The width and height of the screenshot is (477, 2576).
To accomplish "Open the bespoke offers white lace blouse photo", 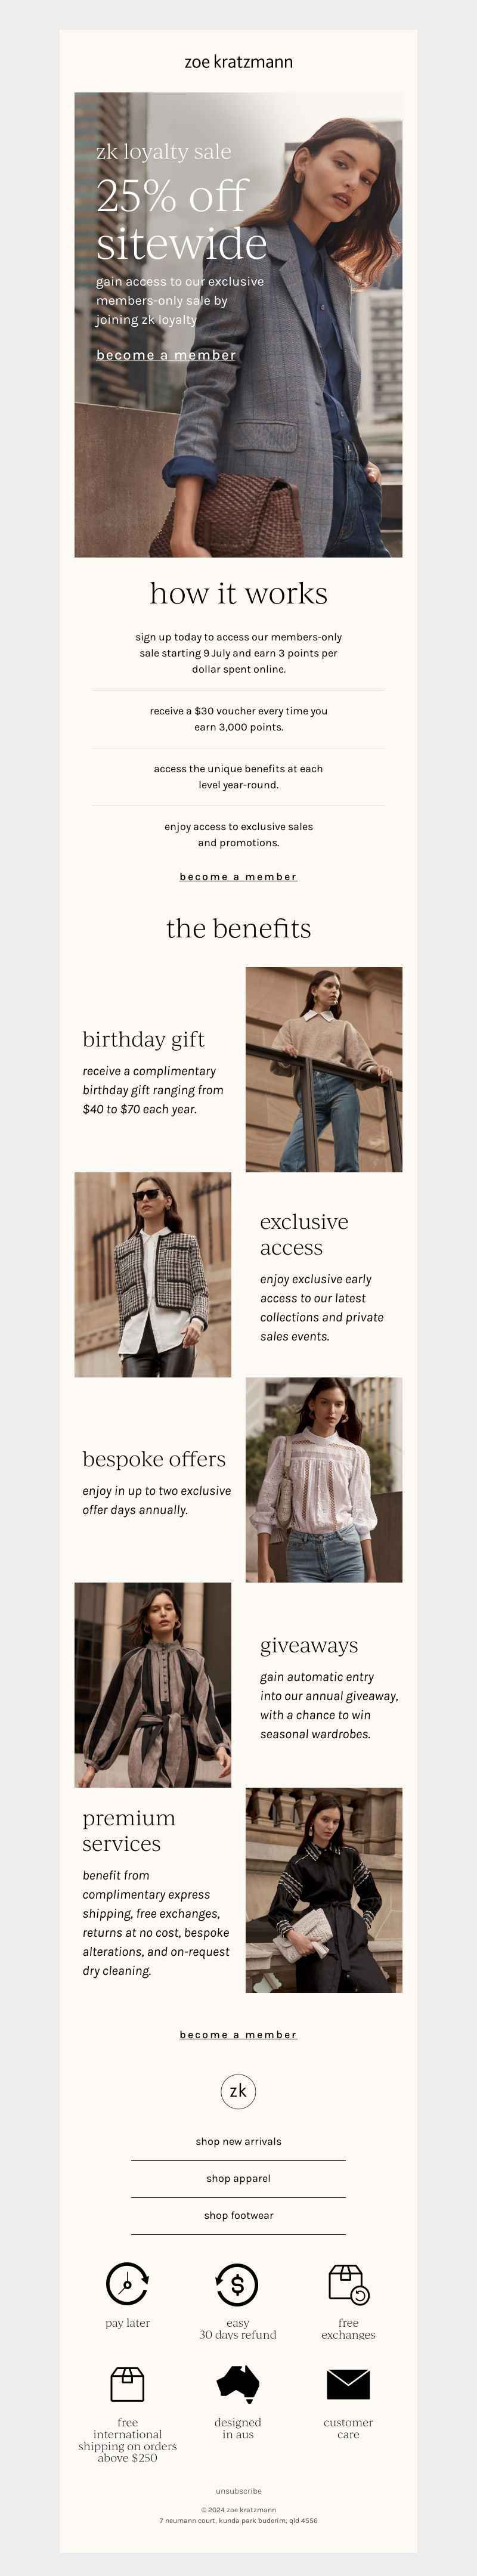I will (324, 1480).
